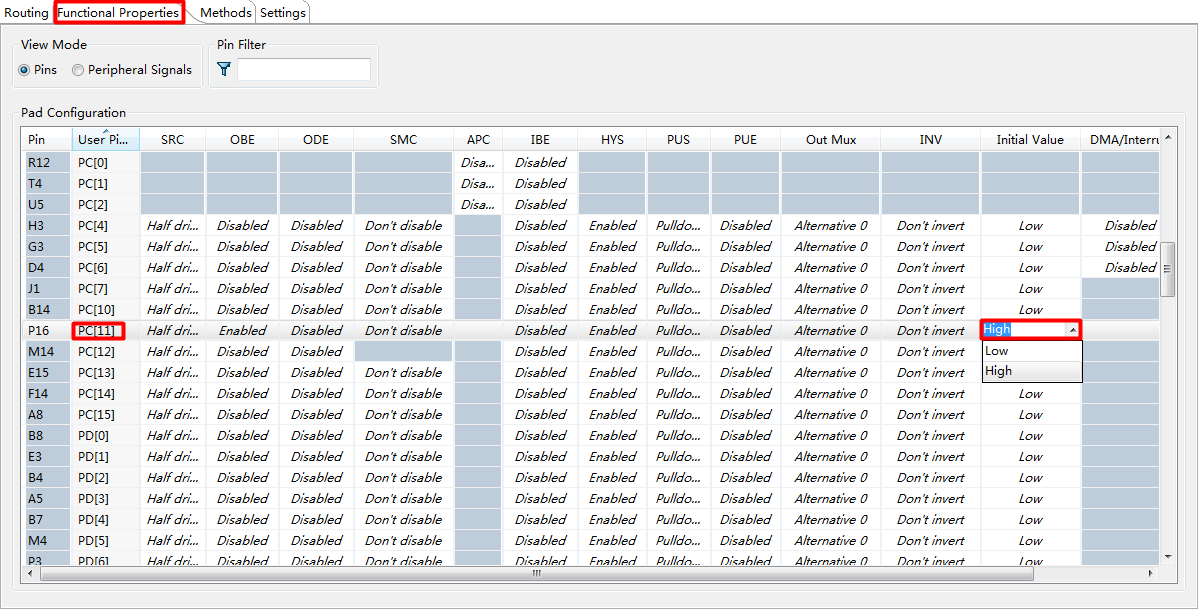Click the Out Mux column header
Viewport: 1198px width, 609px height.
point(831,140)
